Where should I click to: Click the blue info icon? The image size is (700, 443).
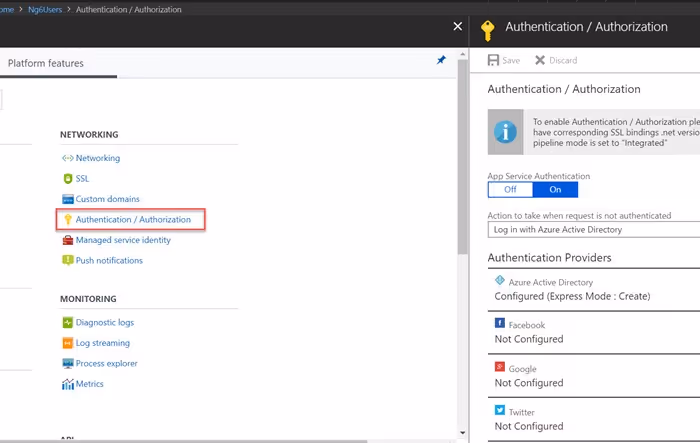[505, 132]
